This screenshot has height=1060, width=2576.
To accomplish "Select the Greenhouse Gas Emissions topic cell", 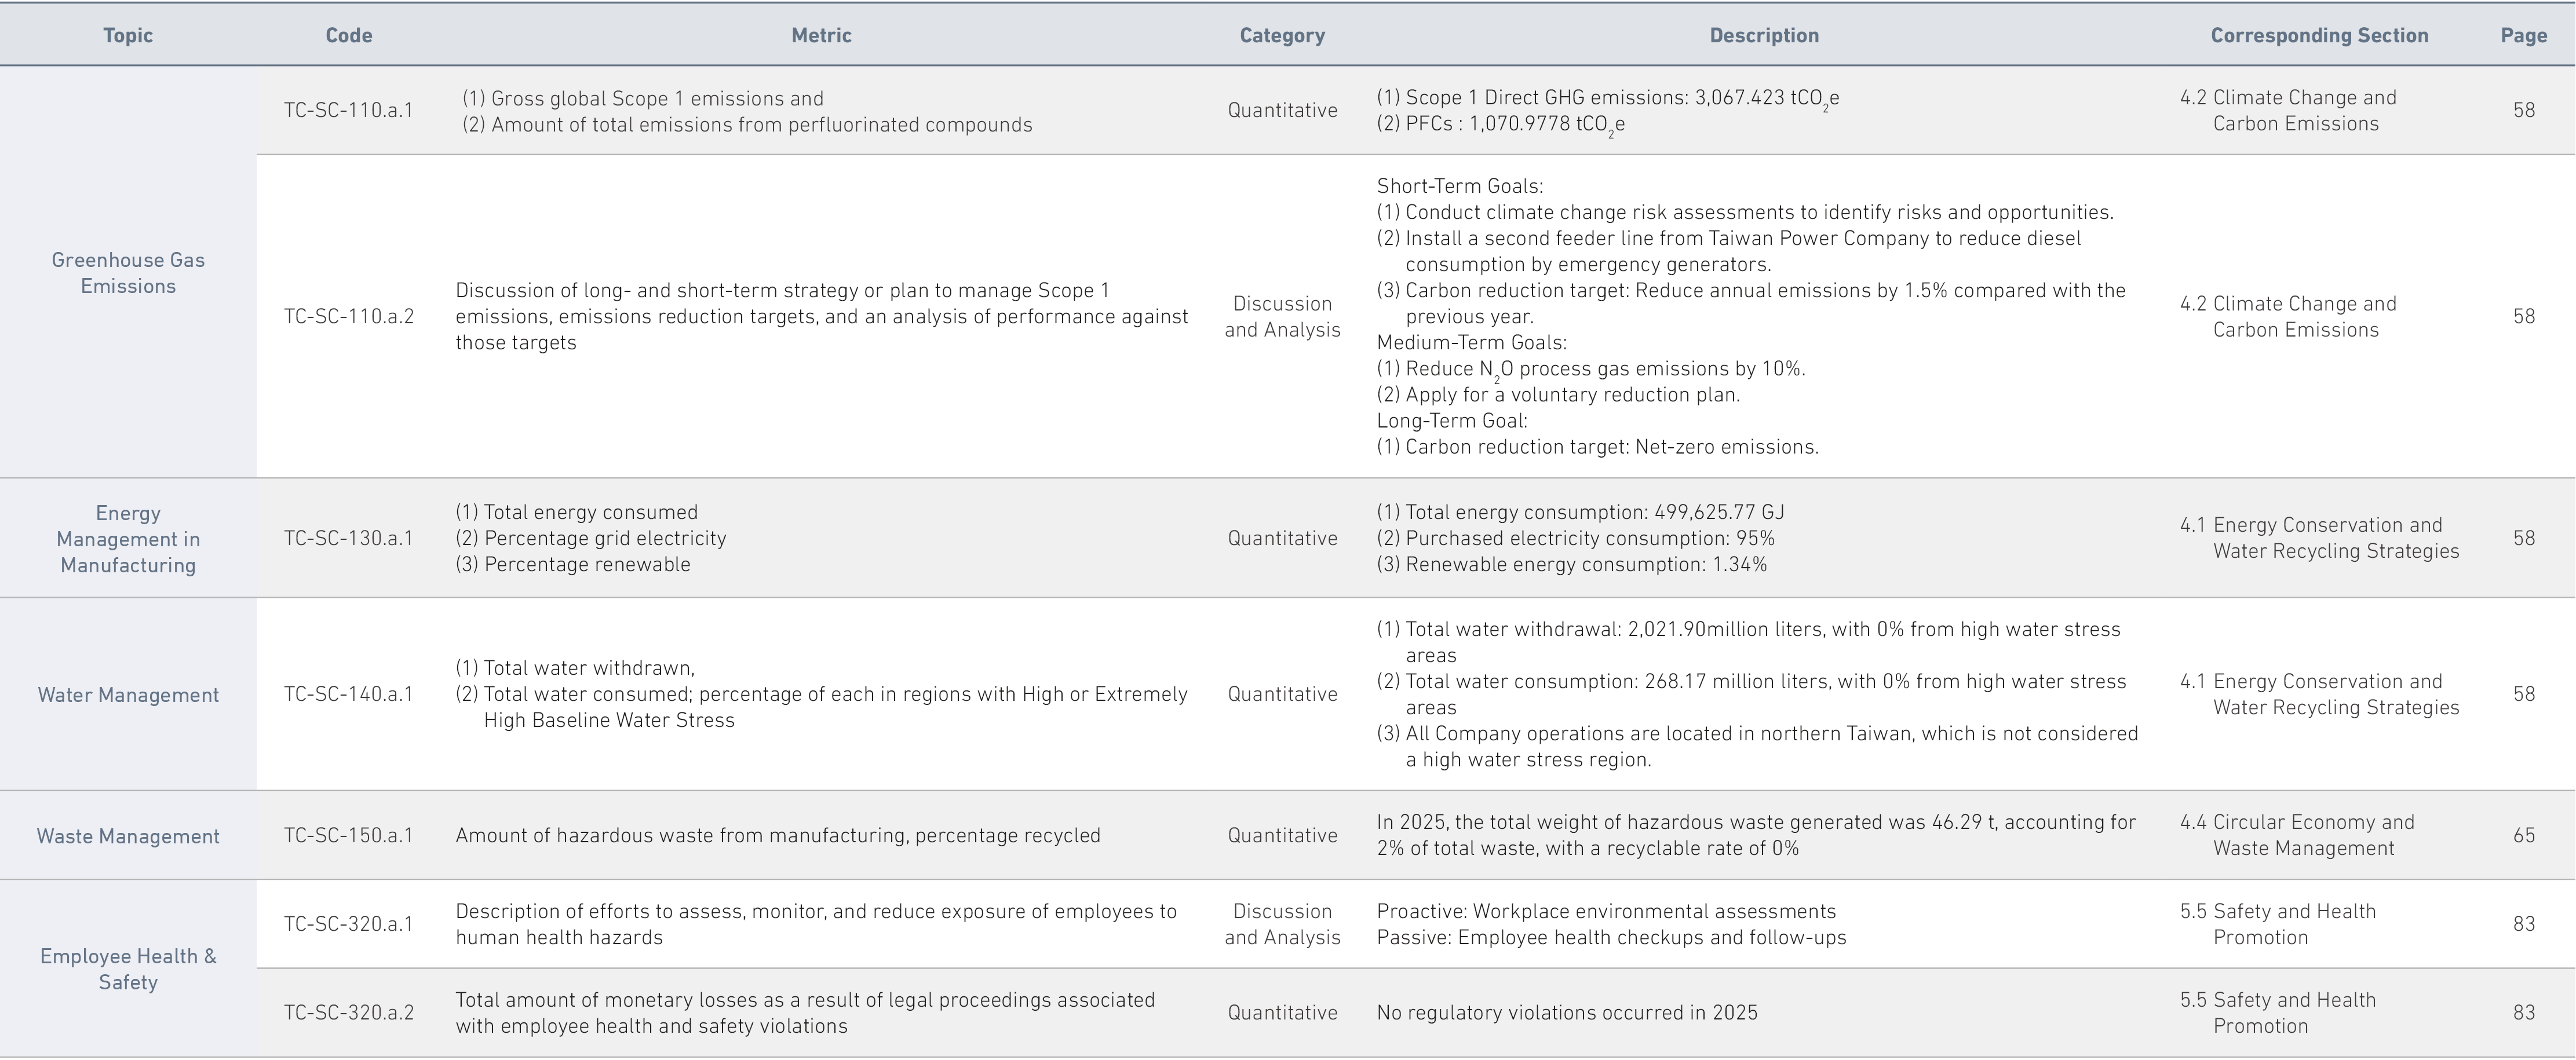I will click(128, 273).
